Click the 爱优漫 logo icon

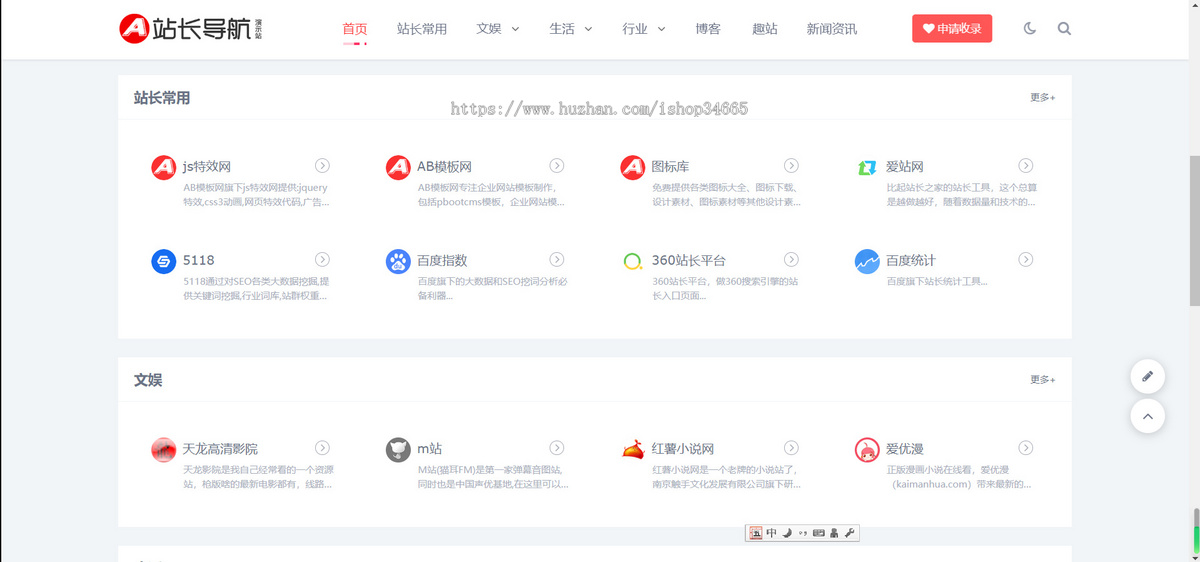(x=867, y=449)
